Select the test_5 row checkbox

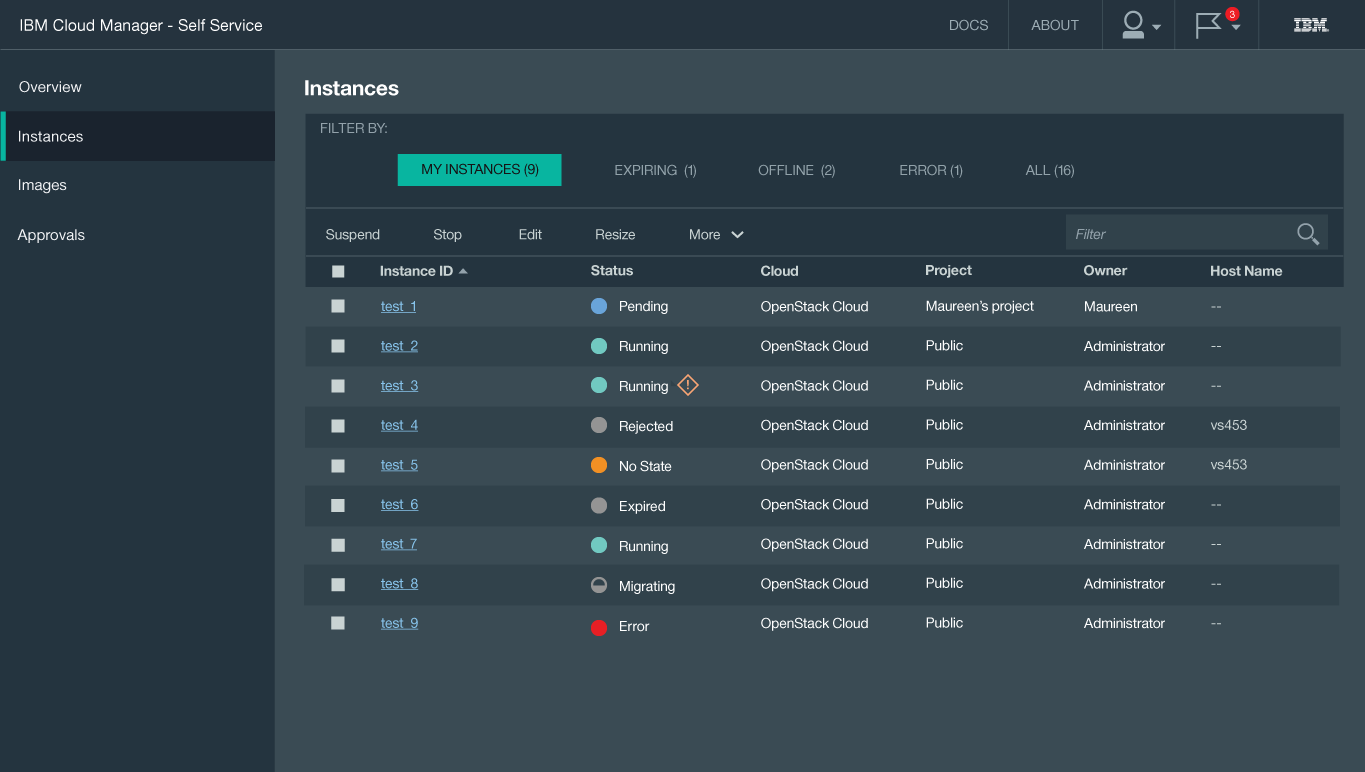pos(338,465)
